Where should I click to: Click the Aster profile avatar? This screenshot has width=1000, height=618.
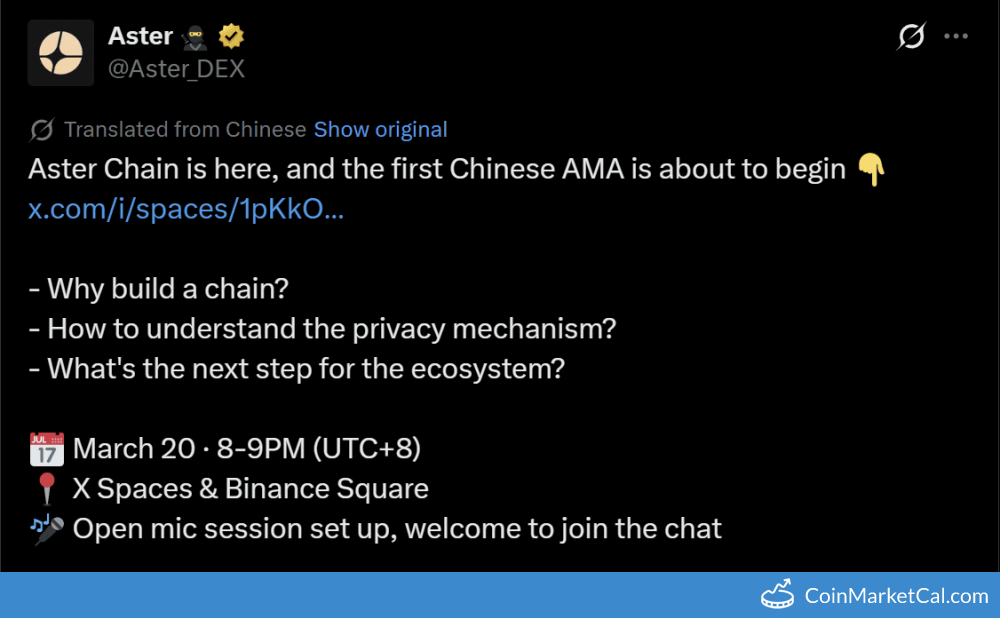[x=61, y=53]
